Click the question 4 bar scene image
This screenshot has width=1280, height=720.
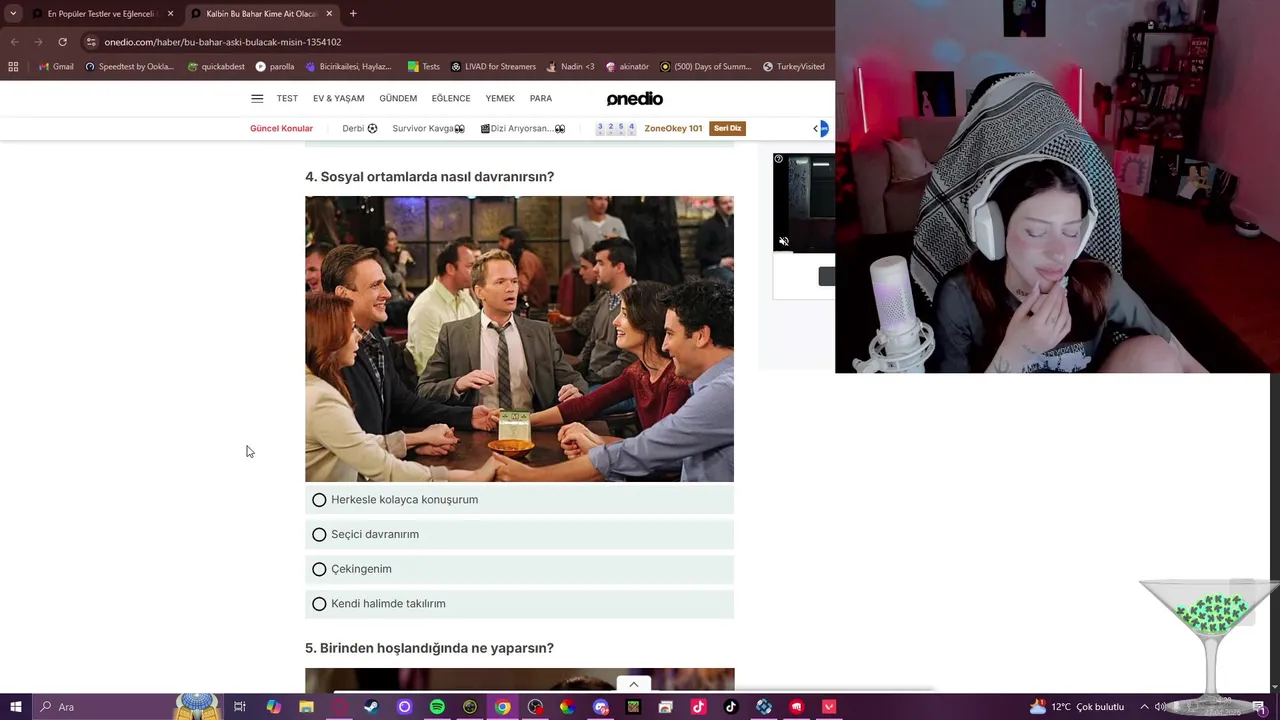tap(519, 339)
